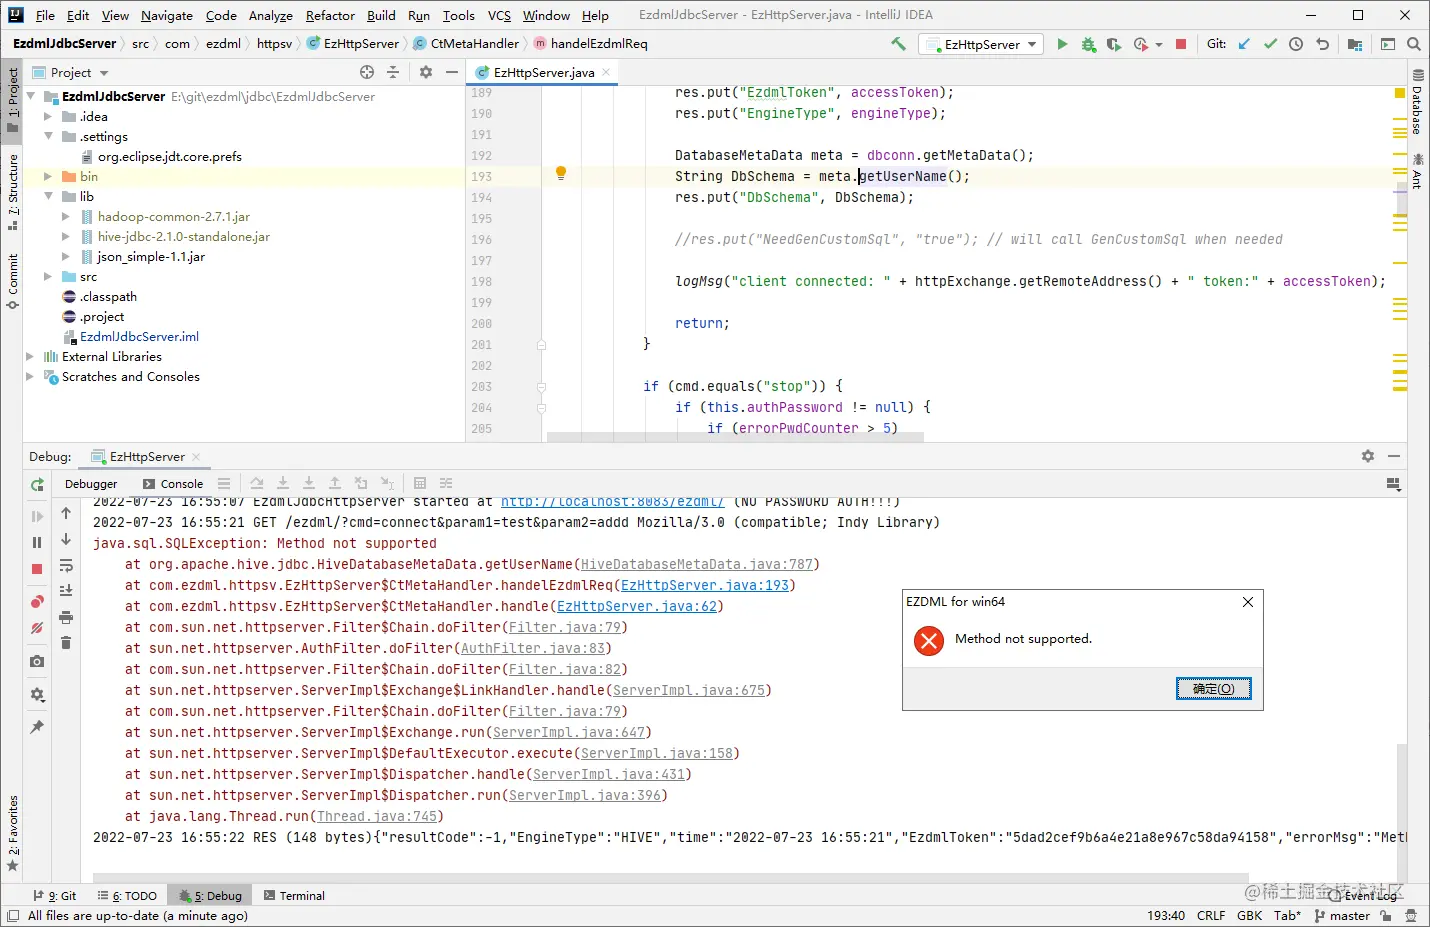Viewport: 1430px width, 927px height.
Task: Open the Navigate menu
Action: pos(167,15)
